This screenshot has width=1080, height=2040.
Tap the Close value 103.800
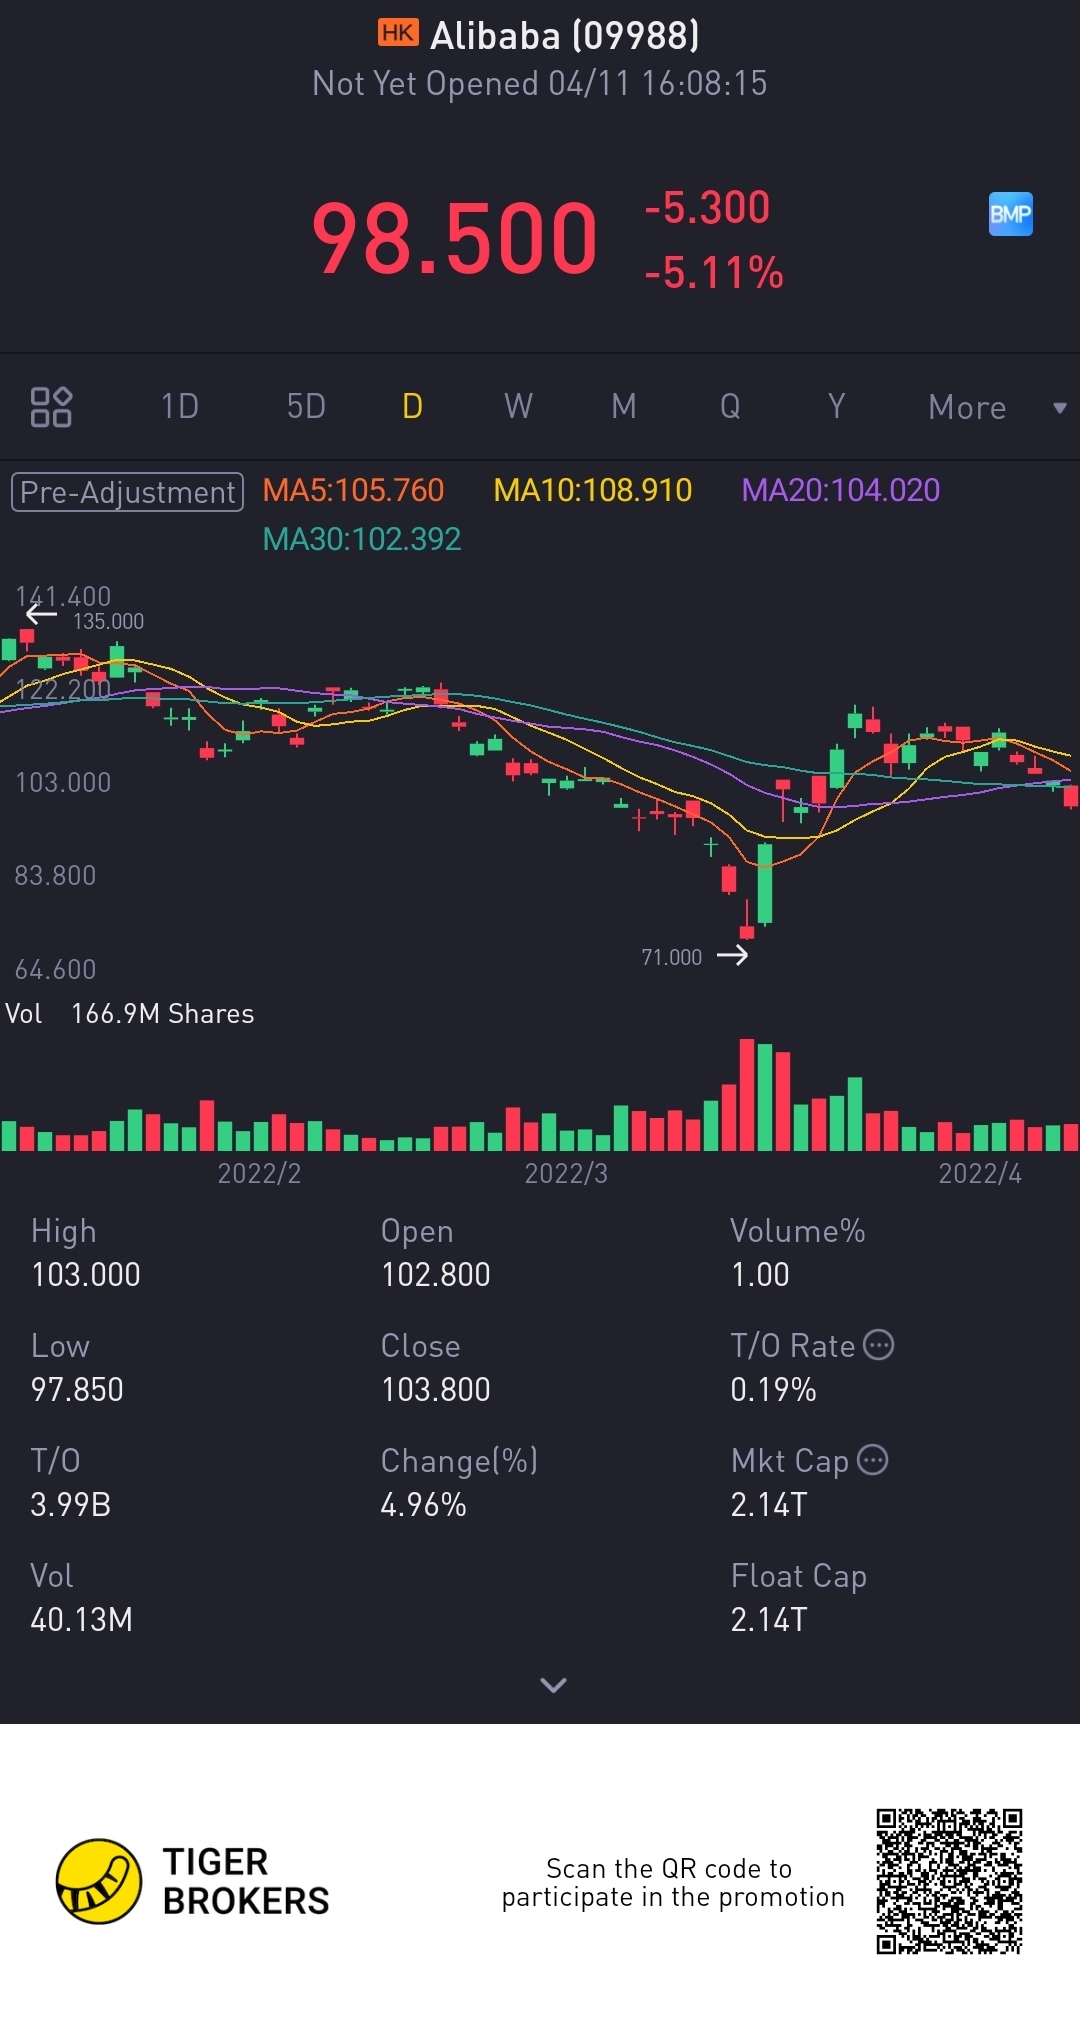click(436, 1390)
